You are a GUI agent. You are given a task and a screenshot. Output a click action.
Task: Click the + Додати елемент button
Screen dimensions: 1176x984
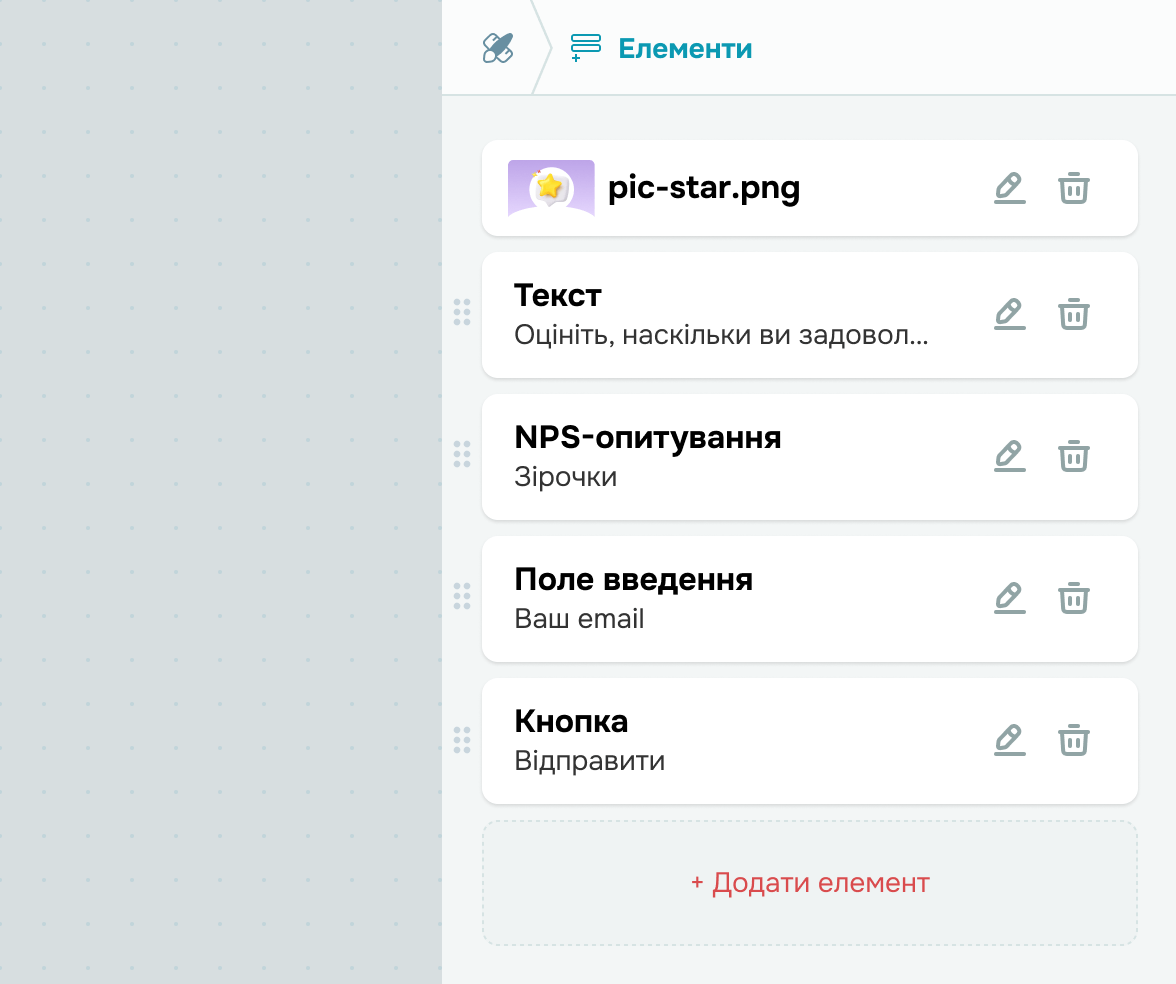810,883
